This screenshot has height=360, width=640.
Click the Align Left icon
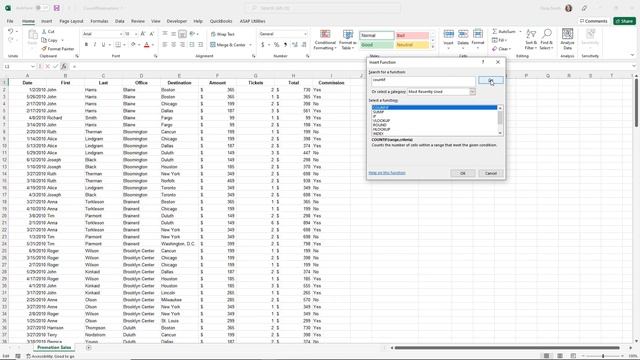pyautogui.click(x=165, y=44)
